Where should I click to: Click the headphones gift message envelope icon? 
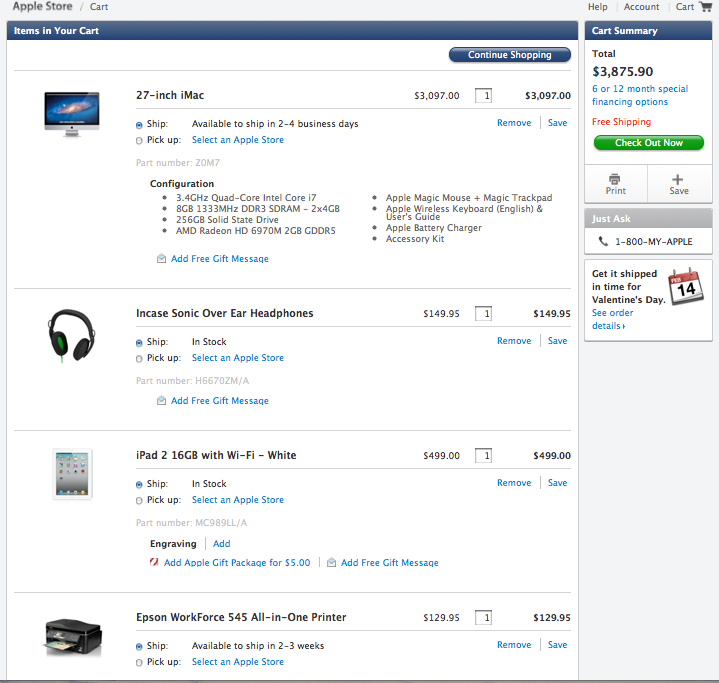[161, 401]
